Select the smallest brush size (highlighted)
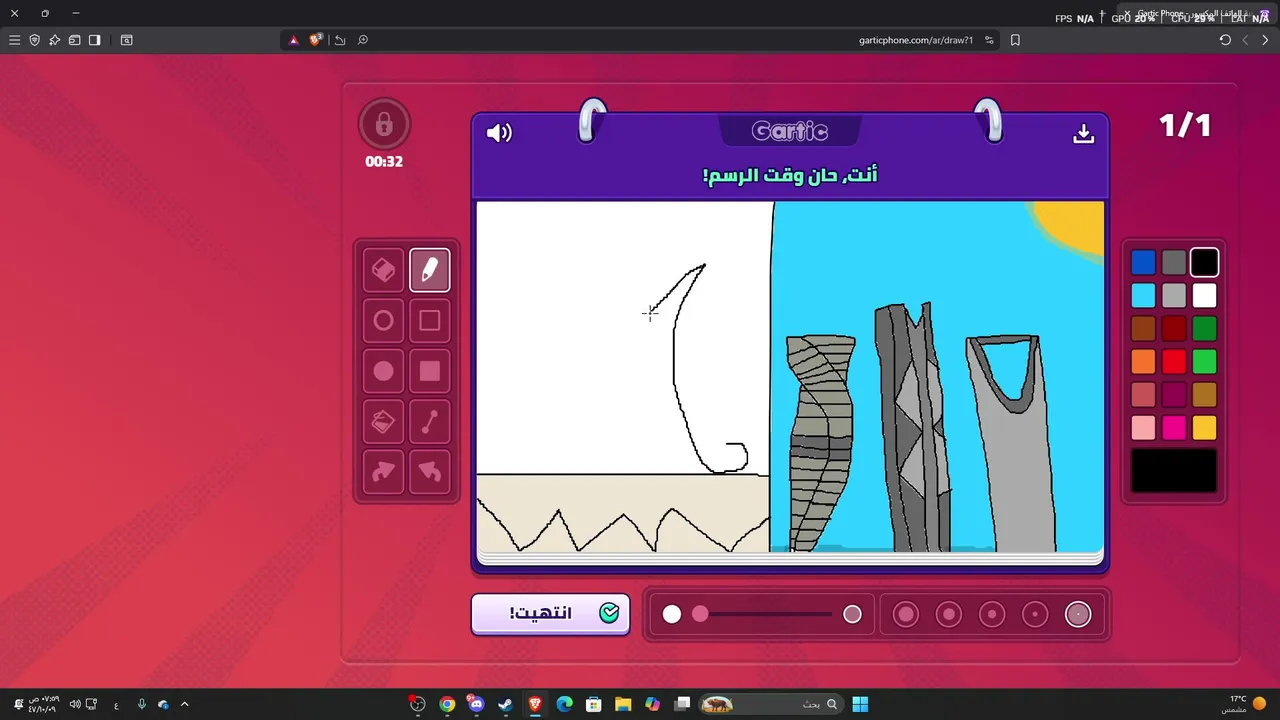The image size is (1280, 720). pyautogui.click(x=1078, y=614)
